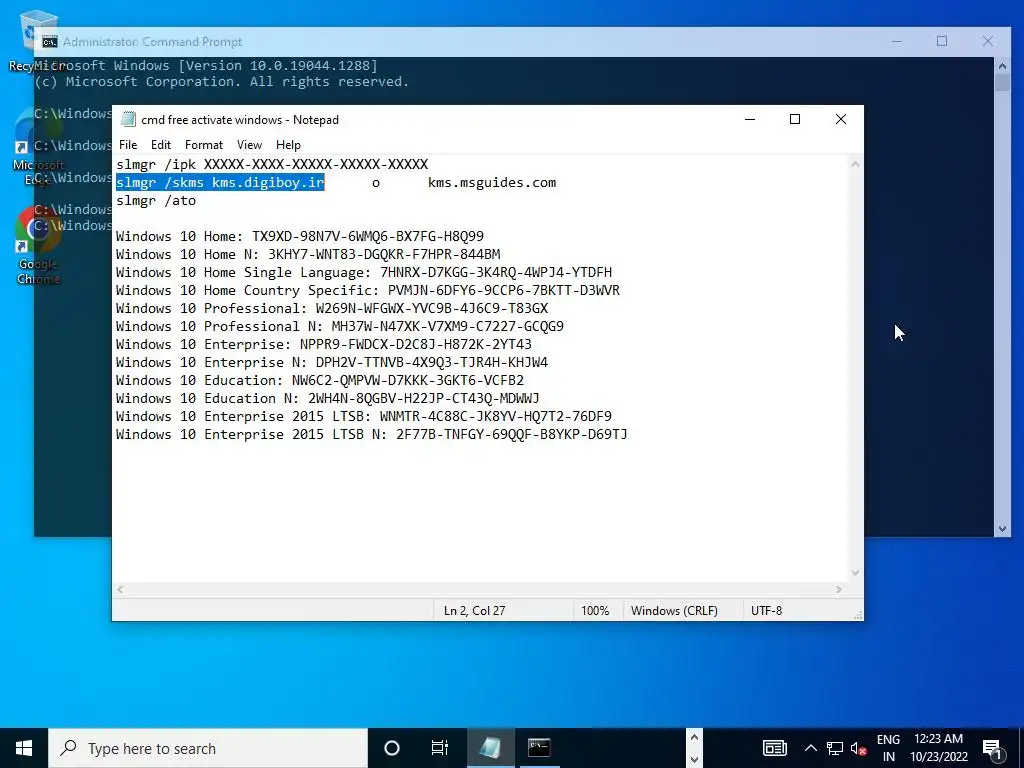The image size is (1024, 768).
Task: Switch to Notepad via taskbar icon
Action: coord(490,748)
